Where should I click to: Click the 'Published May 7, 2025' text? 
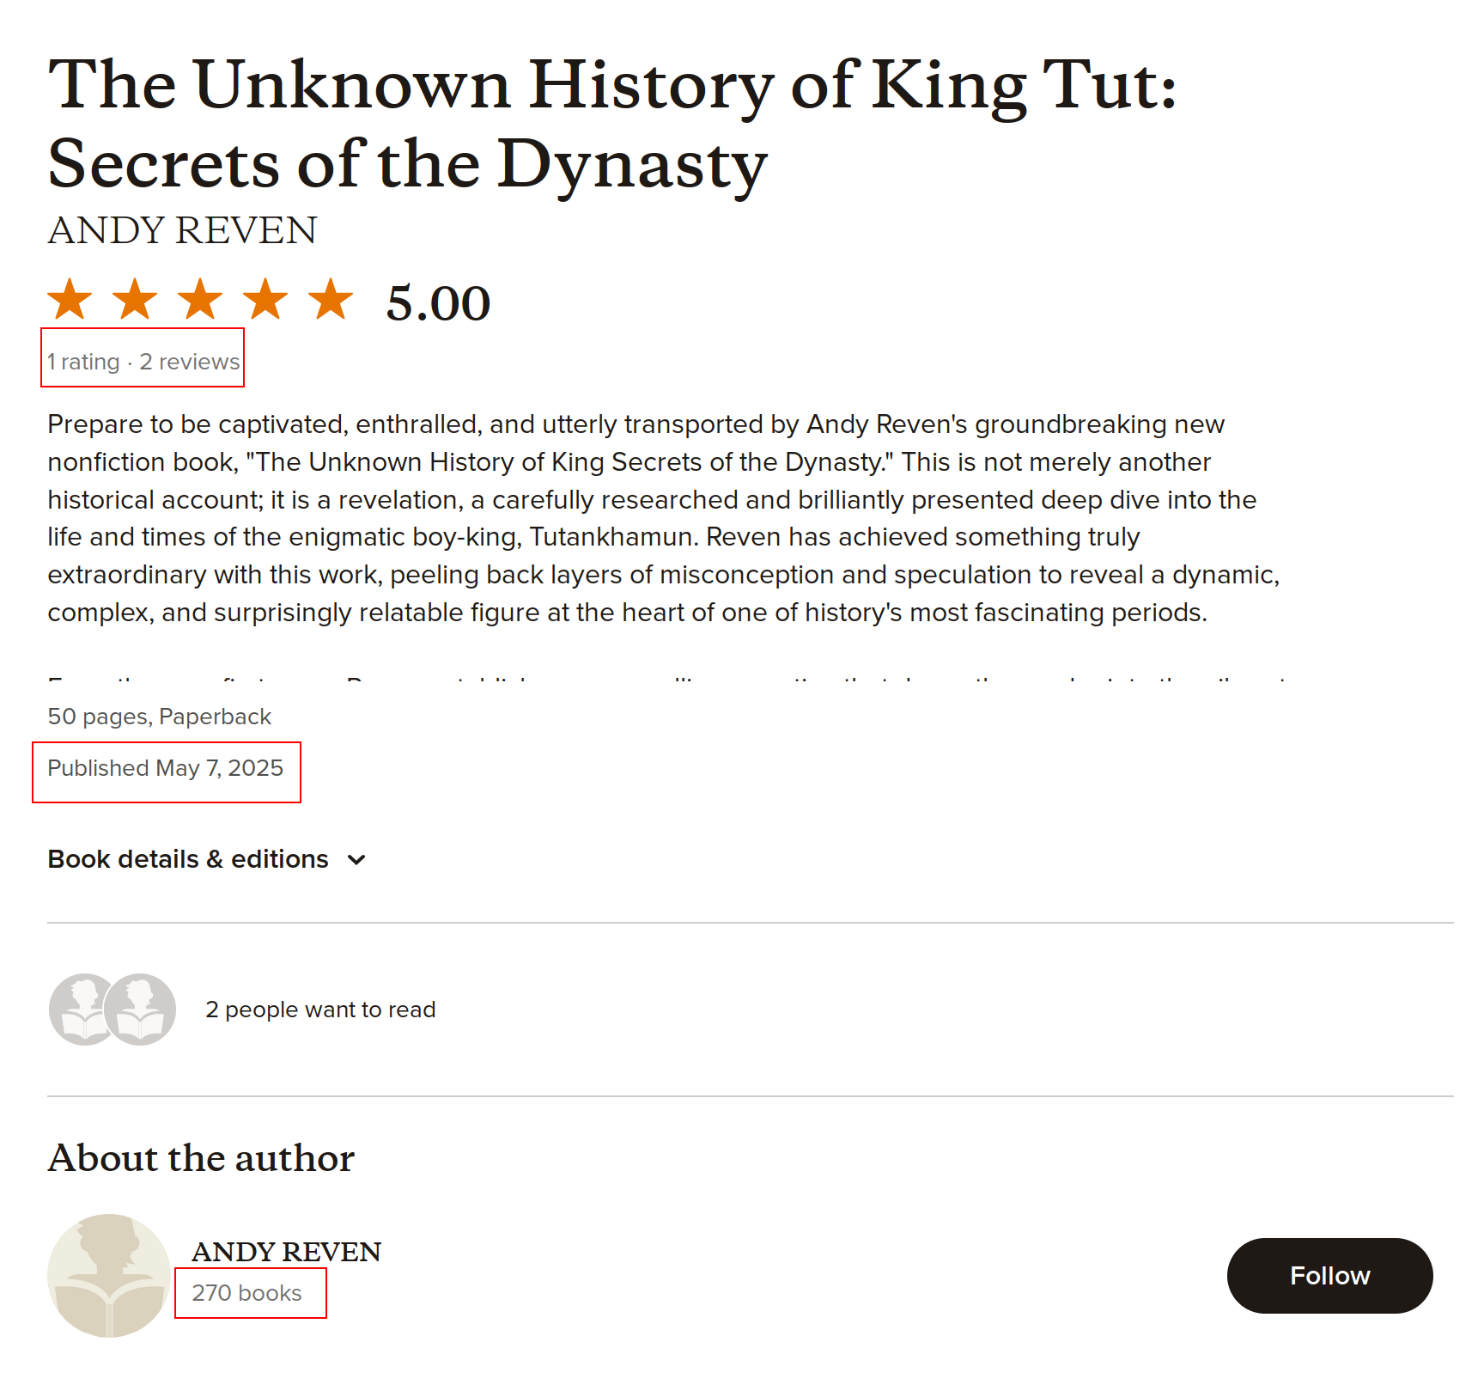pyautogui.click(x=166, y=768)
